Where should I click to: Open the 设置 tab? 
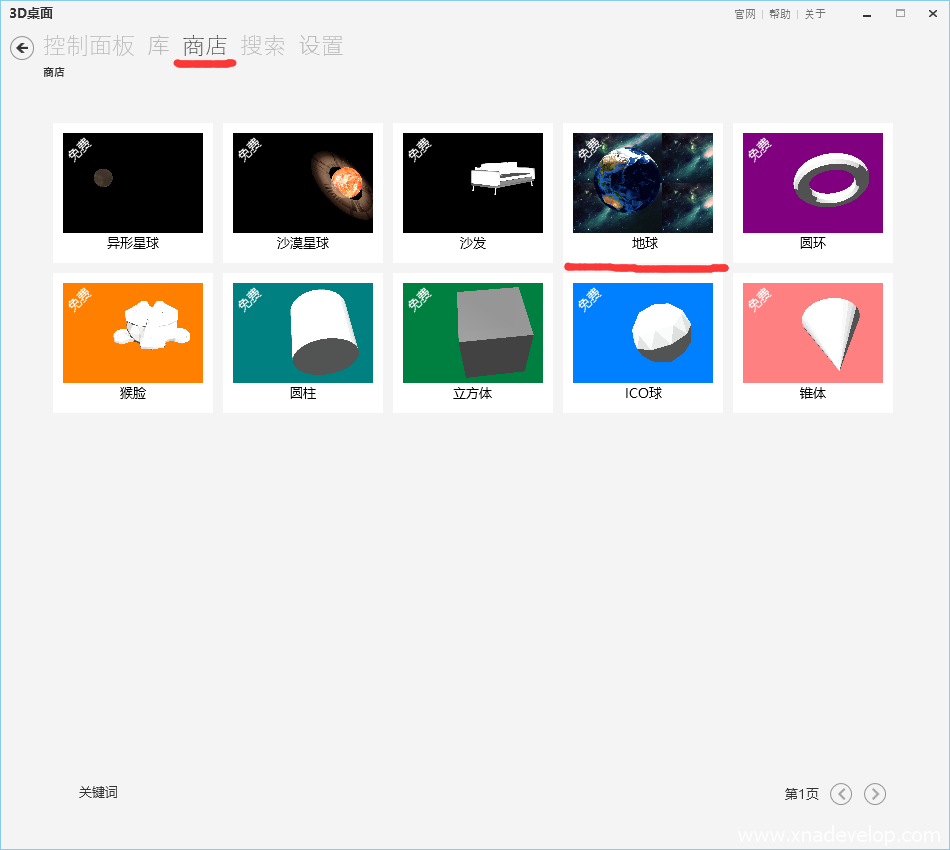(321, 46)
